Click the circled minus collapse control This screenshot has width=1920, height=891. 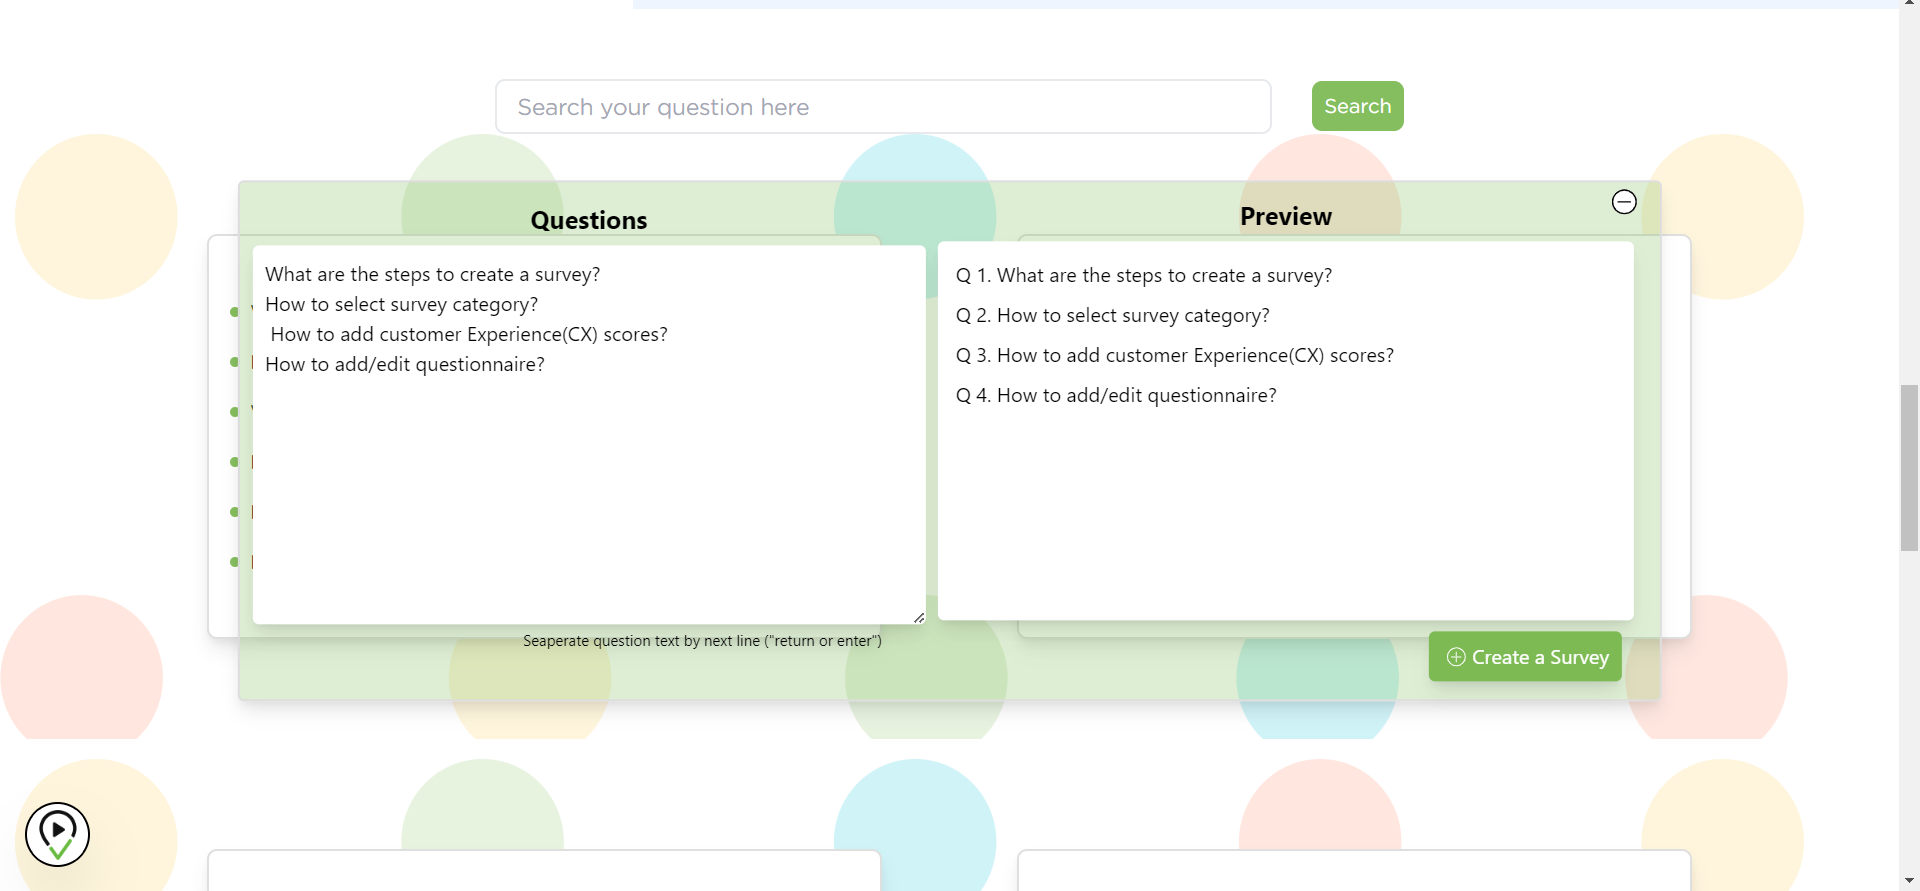coord(1623,201)
